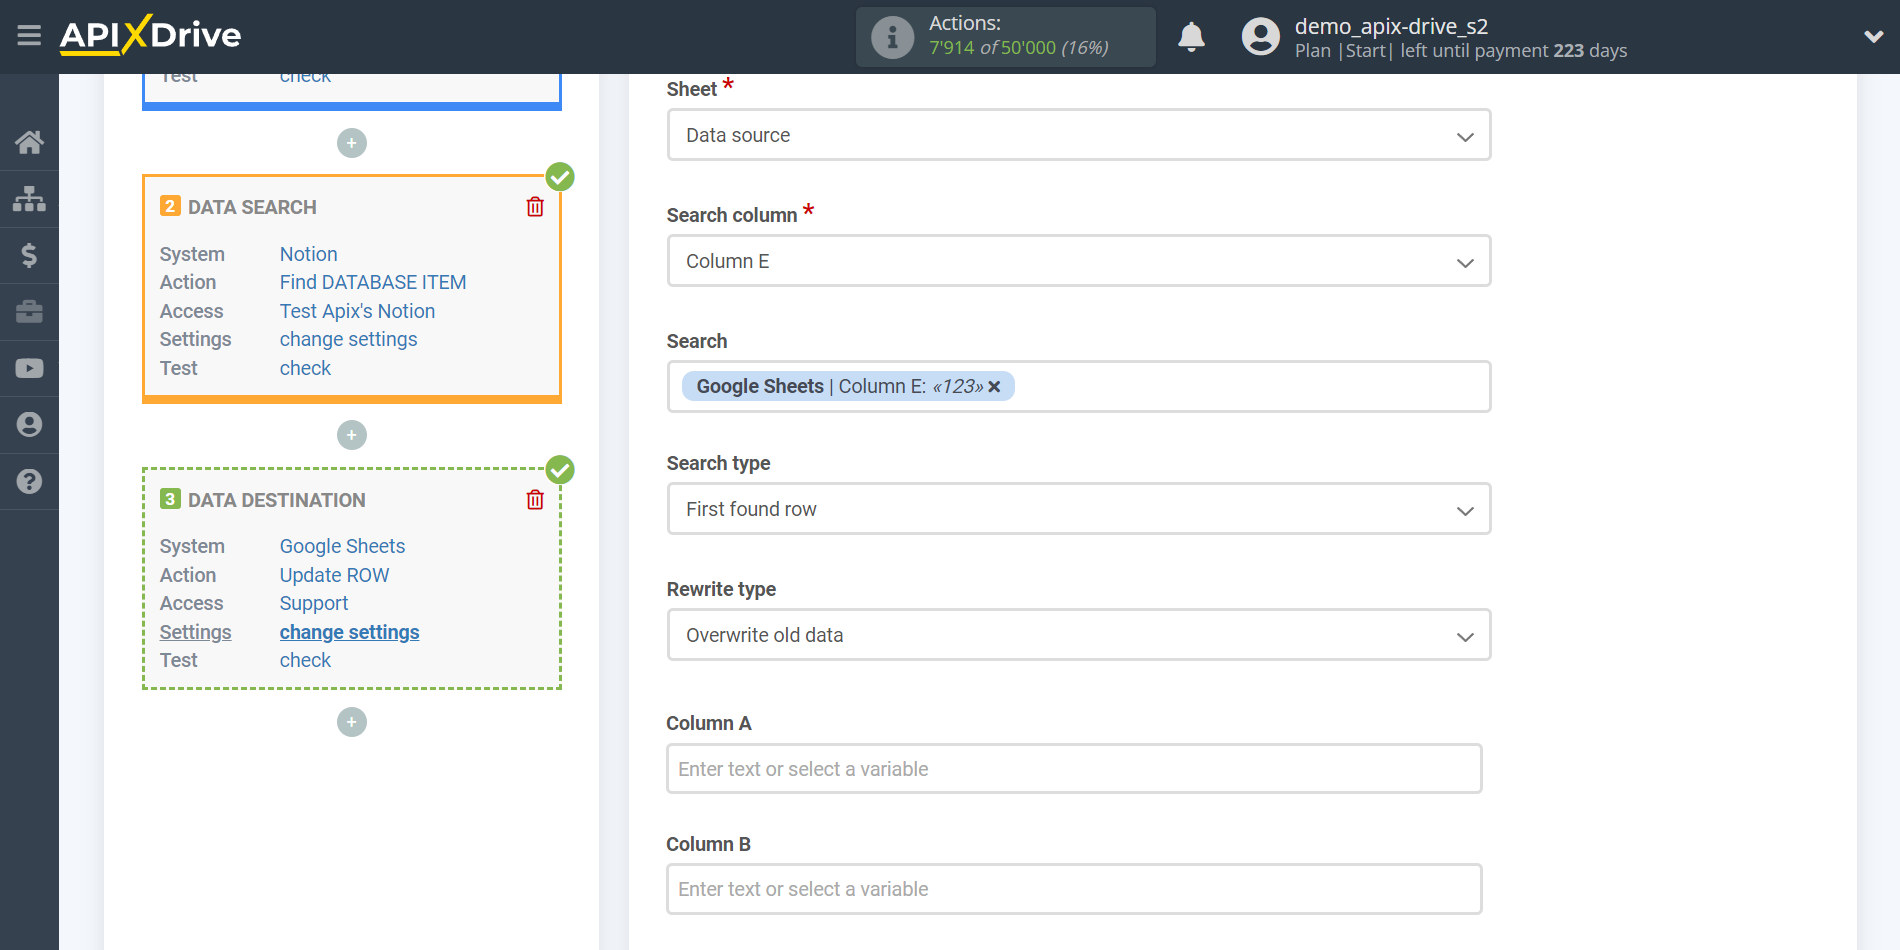
Task: Add a step after Data Destination
Action: pyautogui.click(x=352, y=722)
